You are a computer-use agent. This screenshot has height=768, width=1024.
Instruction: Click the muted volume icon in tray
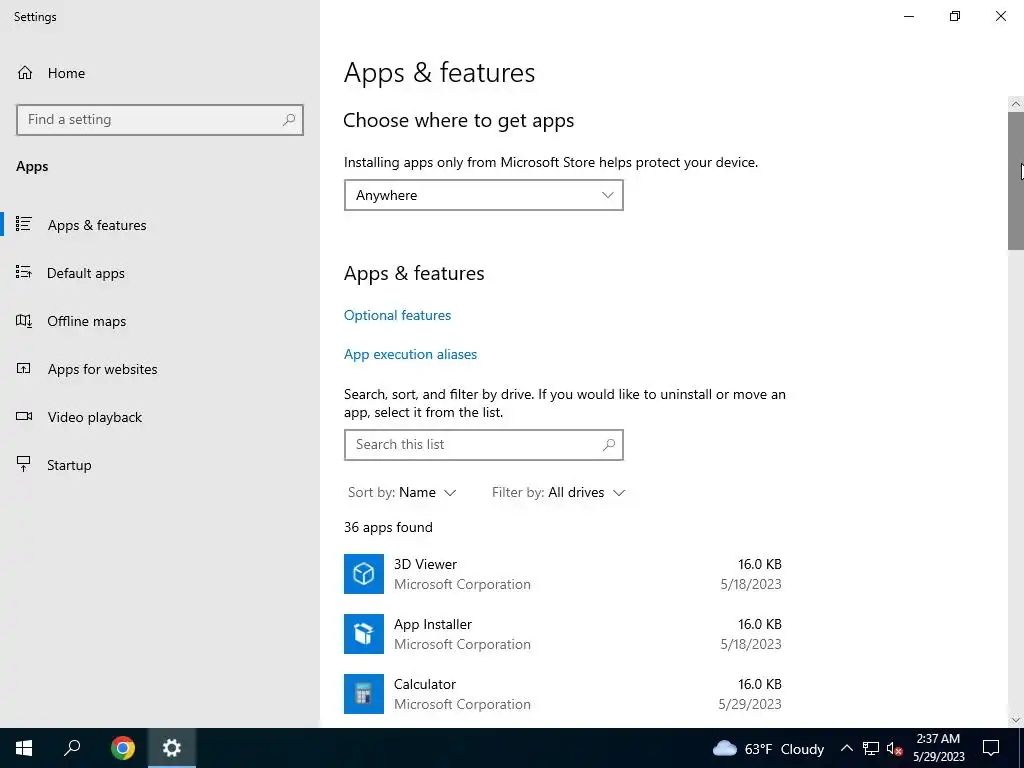tap(895, 748)
